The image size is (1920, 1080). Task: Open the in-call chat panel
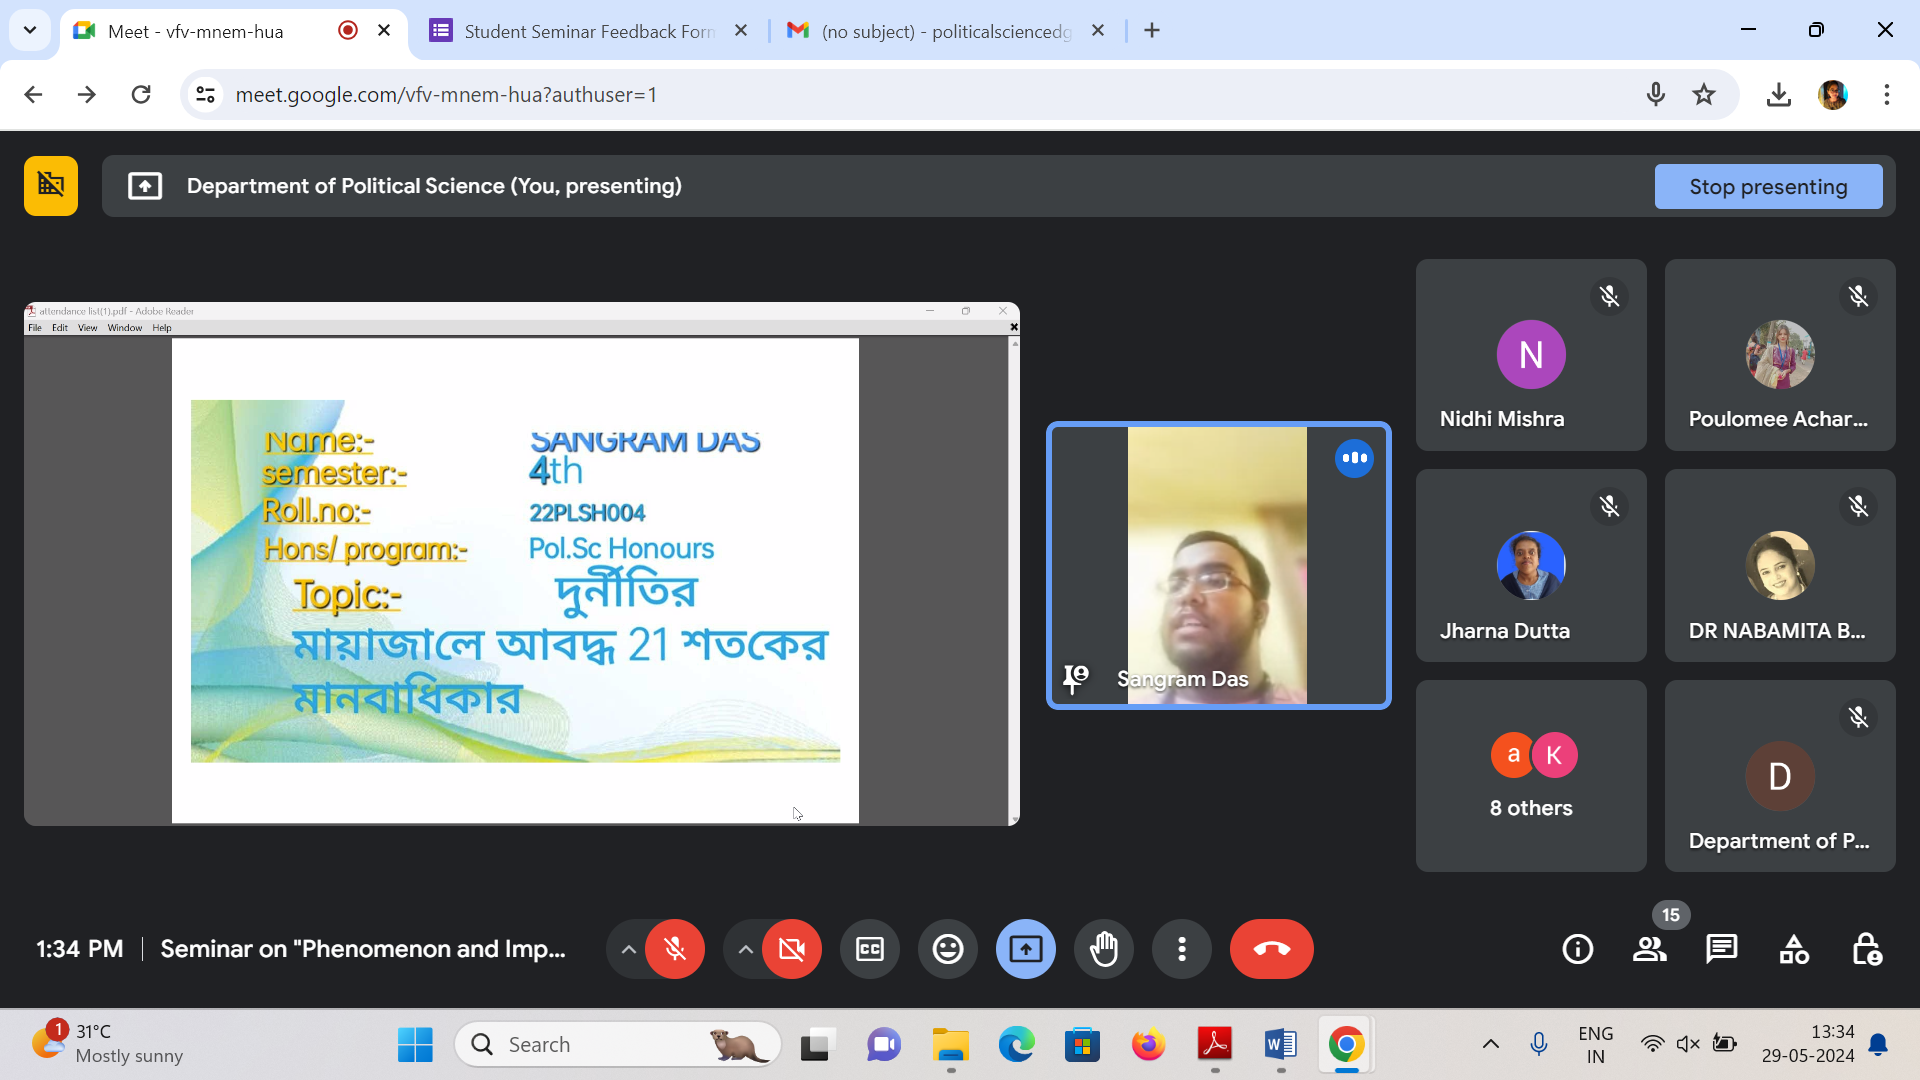click(x=1721, y=949)
